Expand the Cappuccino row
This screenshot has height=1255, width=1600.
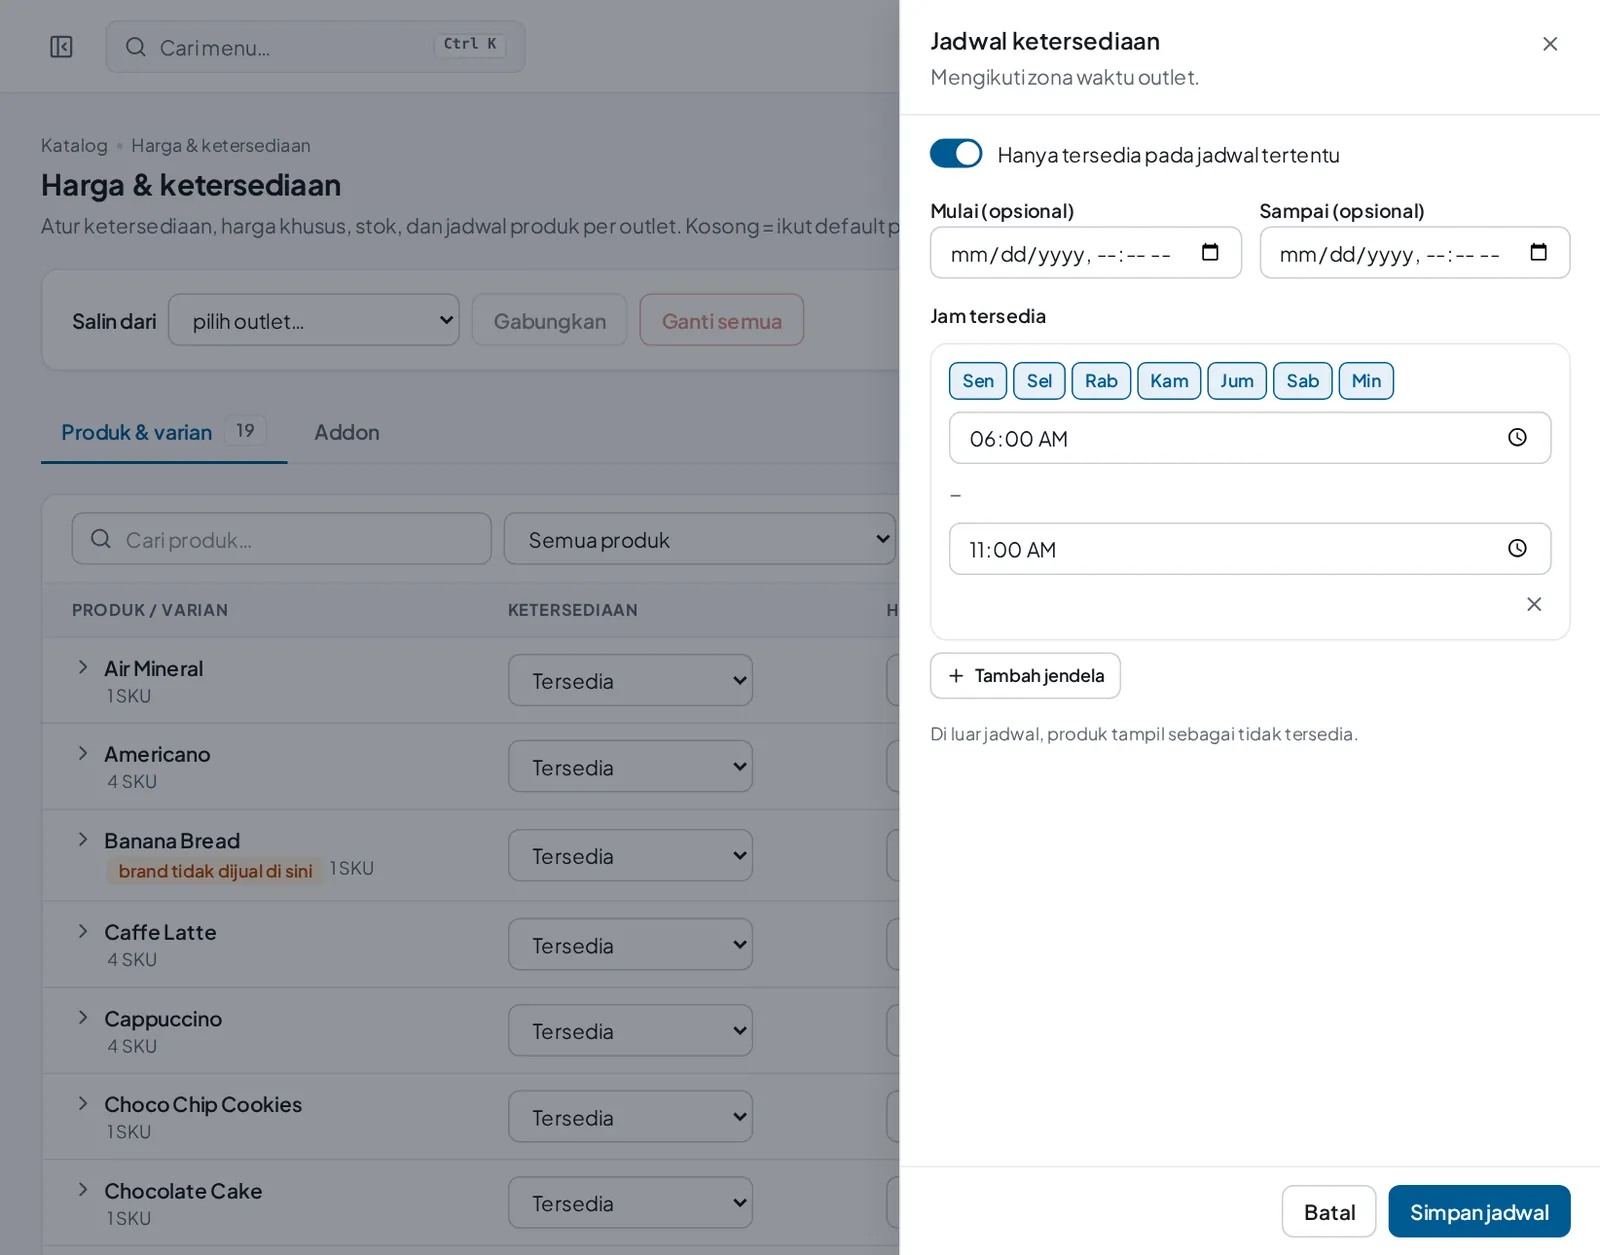[x=83, y=1017]
